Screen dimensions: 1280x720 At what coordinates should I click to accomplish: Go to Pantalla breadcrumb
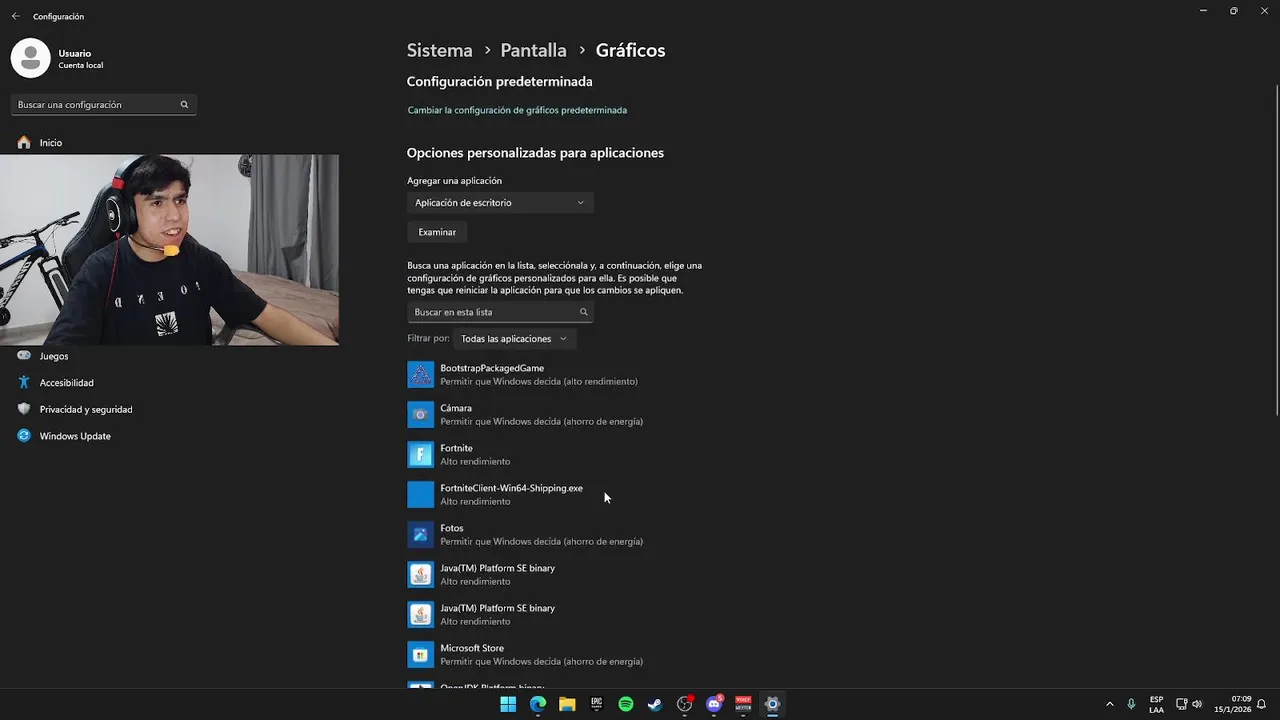click(x=533, y=50)
